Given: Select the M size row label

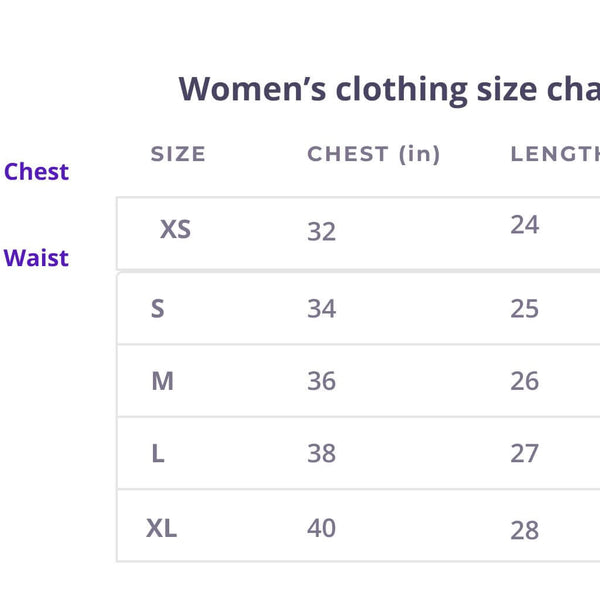Looking at the screenshot, I should pyautogui.click(x=162, y=381).
